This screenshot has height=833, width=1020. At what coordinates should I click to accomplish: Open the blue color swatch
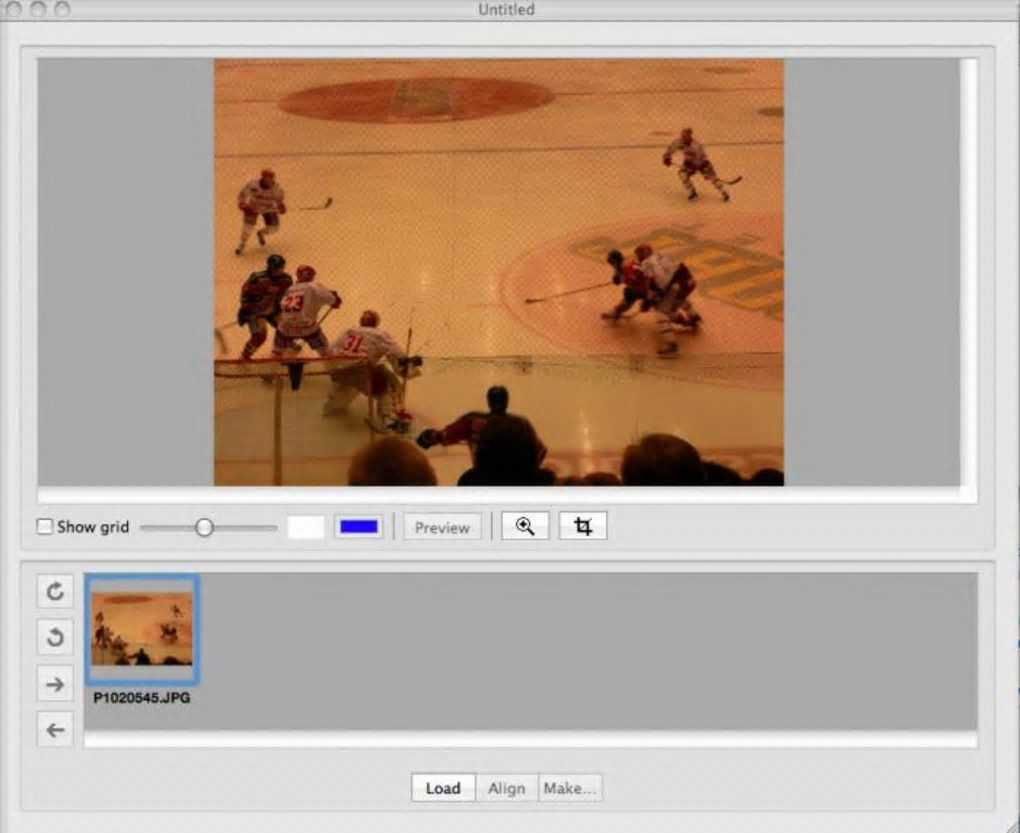[359, 527]
